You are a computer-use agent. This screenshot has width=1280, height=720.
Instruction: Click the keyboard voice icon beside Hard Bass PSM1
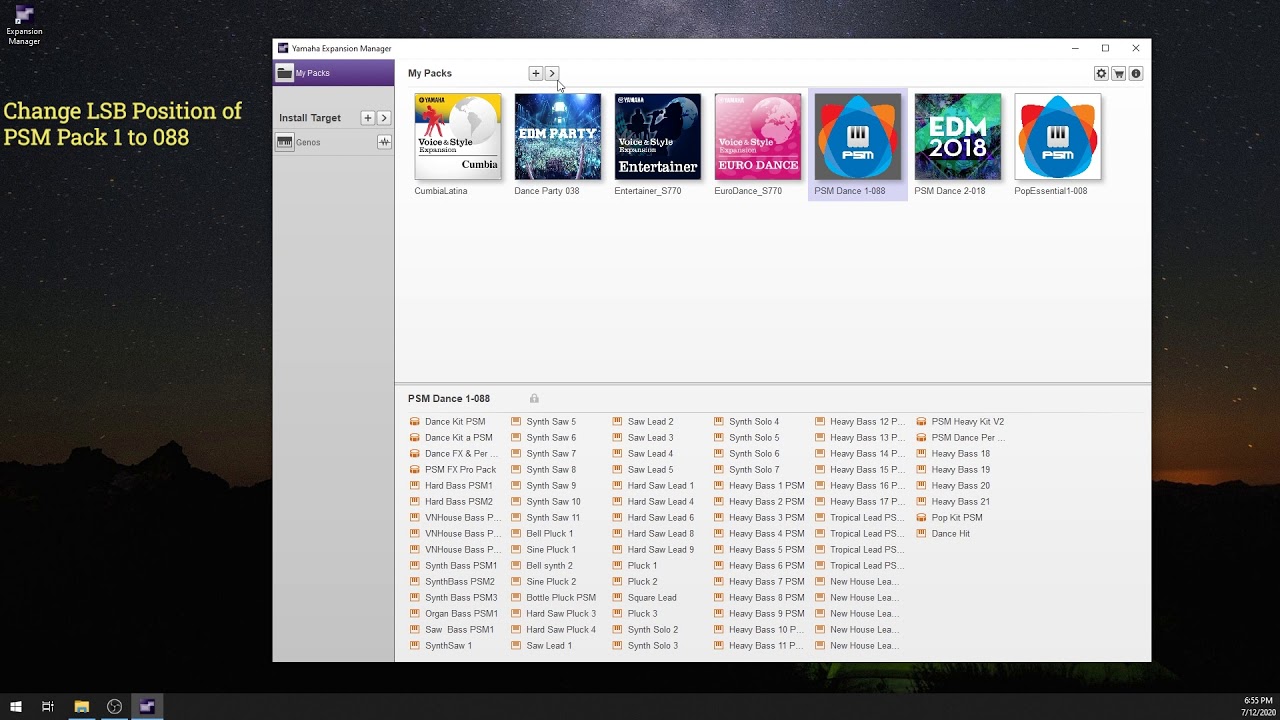tap(415, 486)
